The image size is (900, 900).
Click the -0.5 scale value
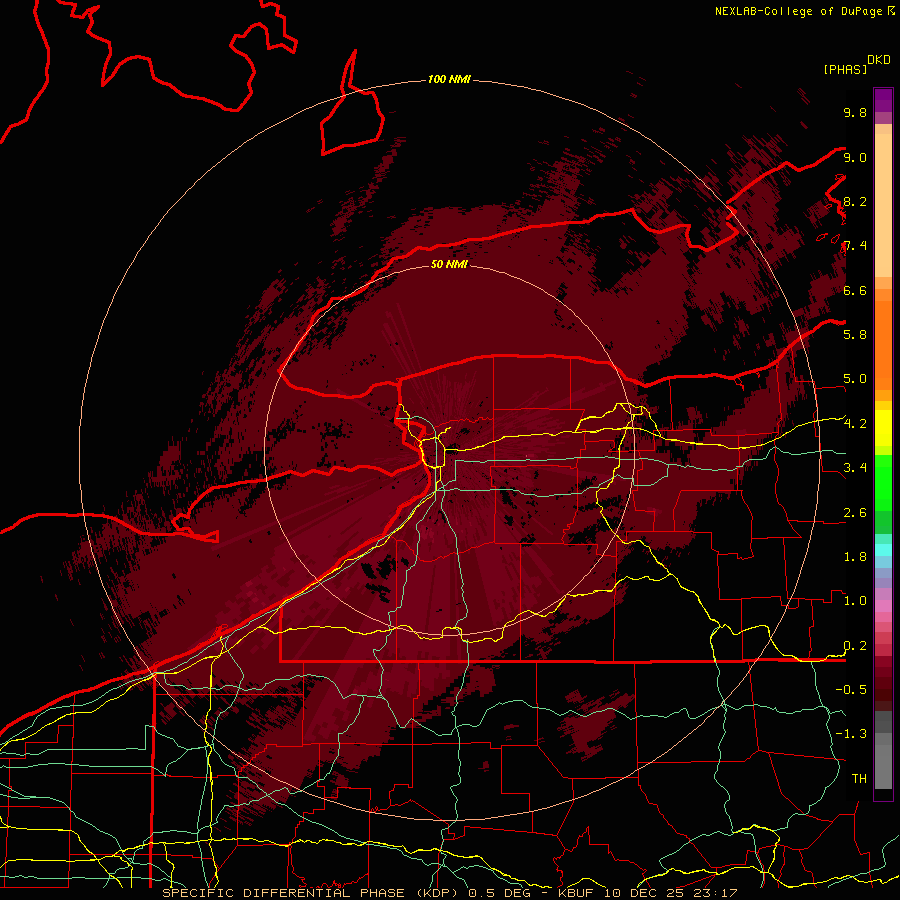tap(851, 689)
